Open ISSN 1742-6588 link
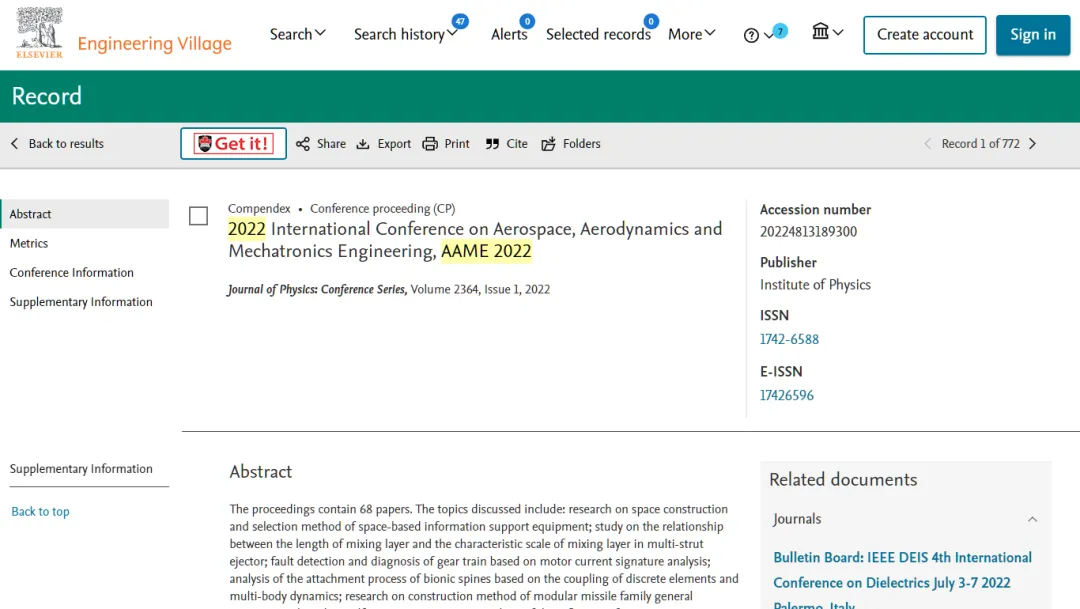This screenshot has width=1080, height=609. tap(789, 339)
